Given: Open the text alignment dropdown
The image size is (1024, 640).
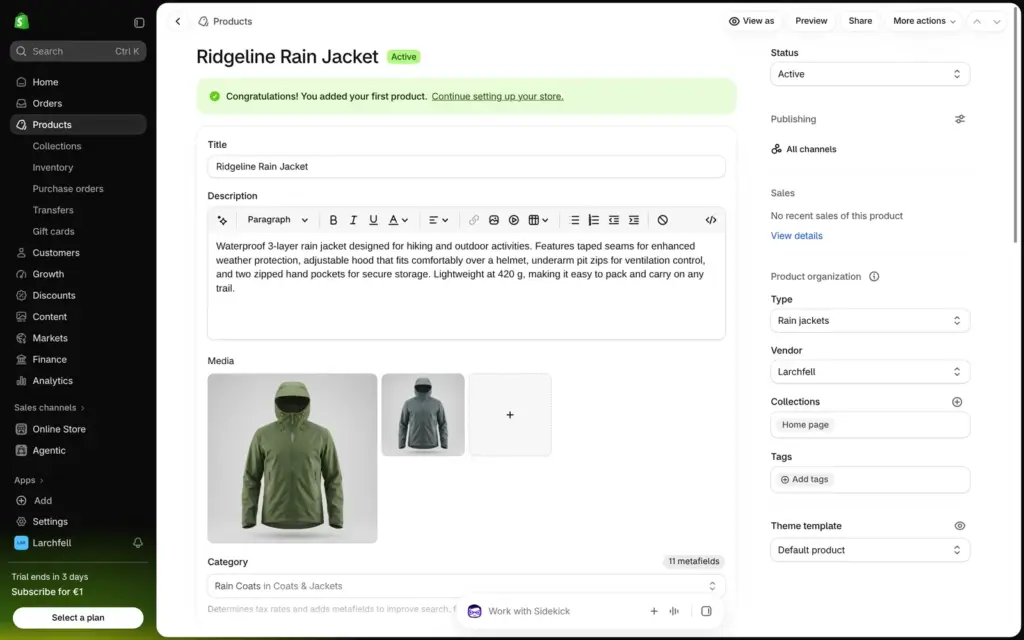Looking at the screenshot, I should point(438,220).
